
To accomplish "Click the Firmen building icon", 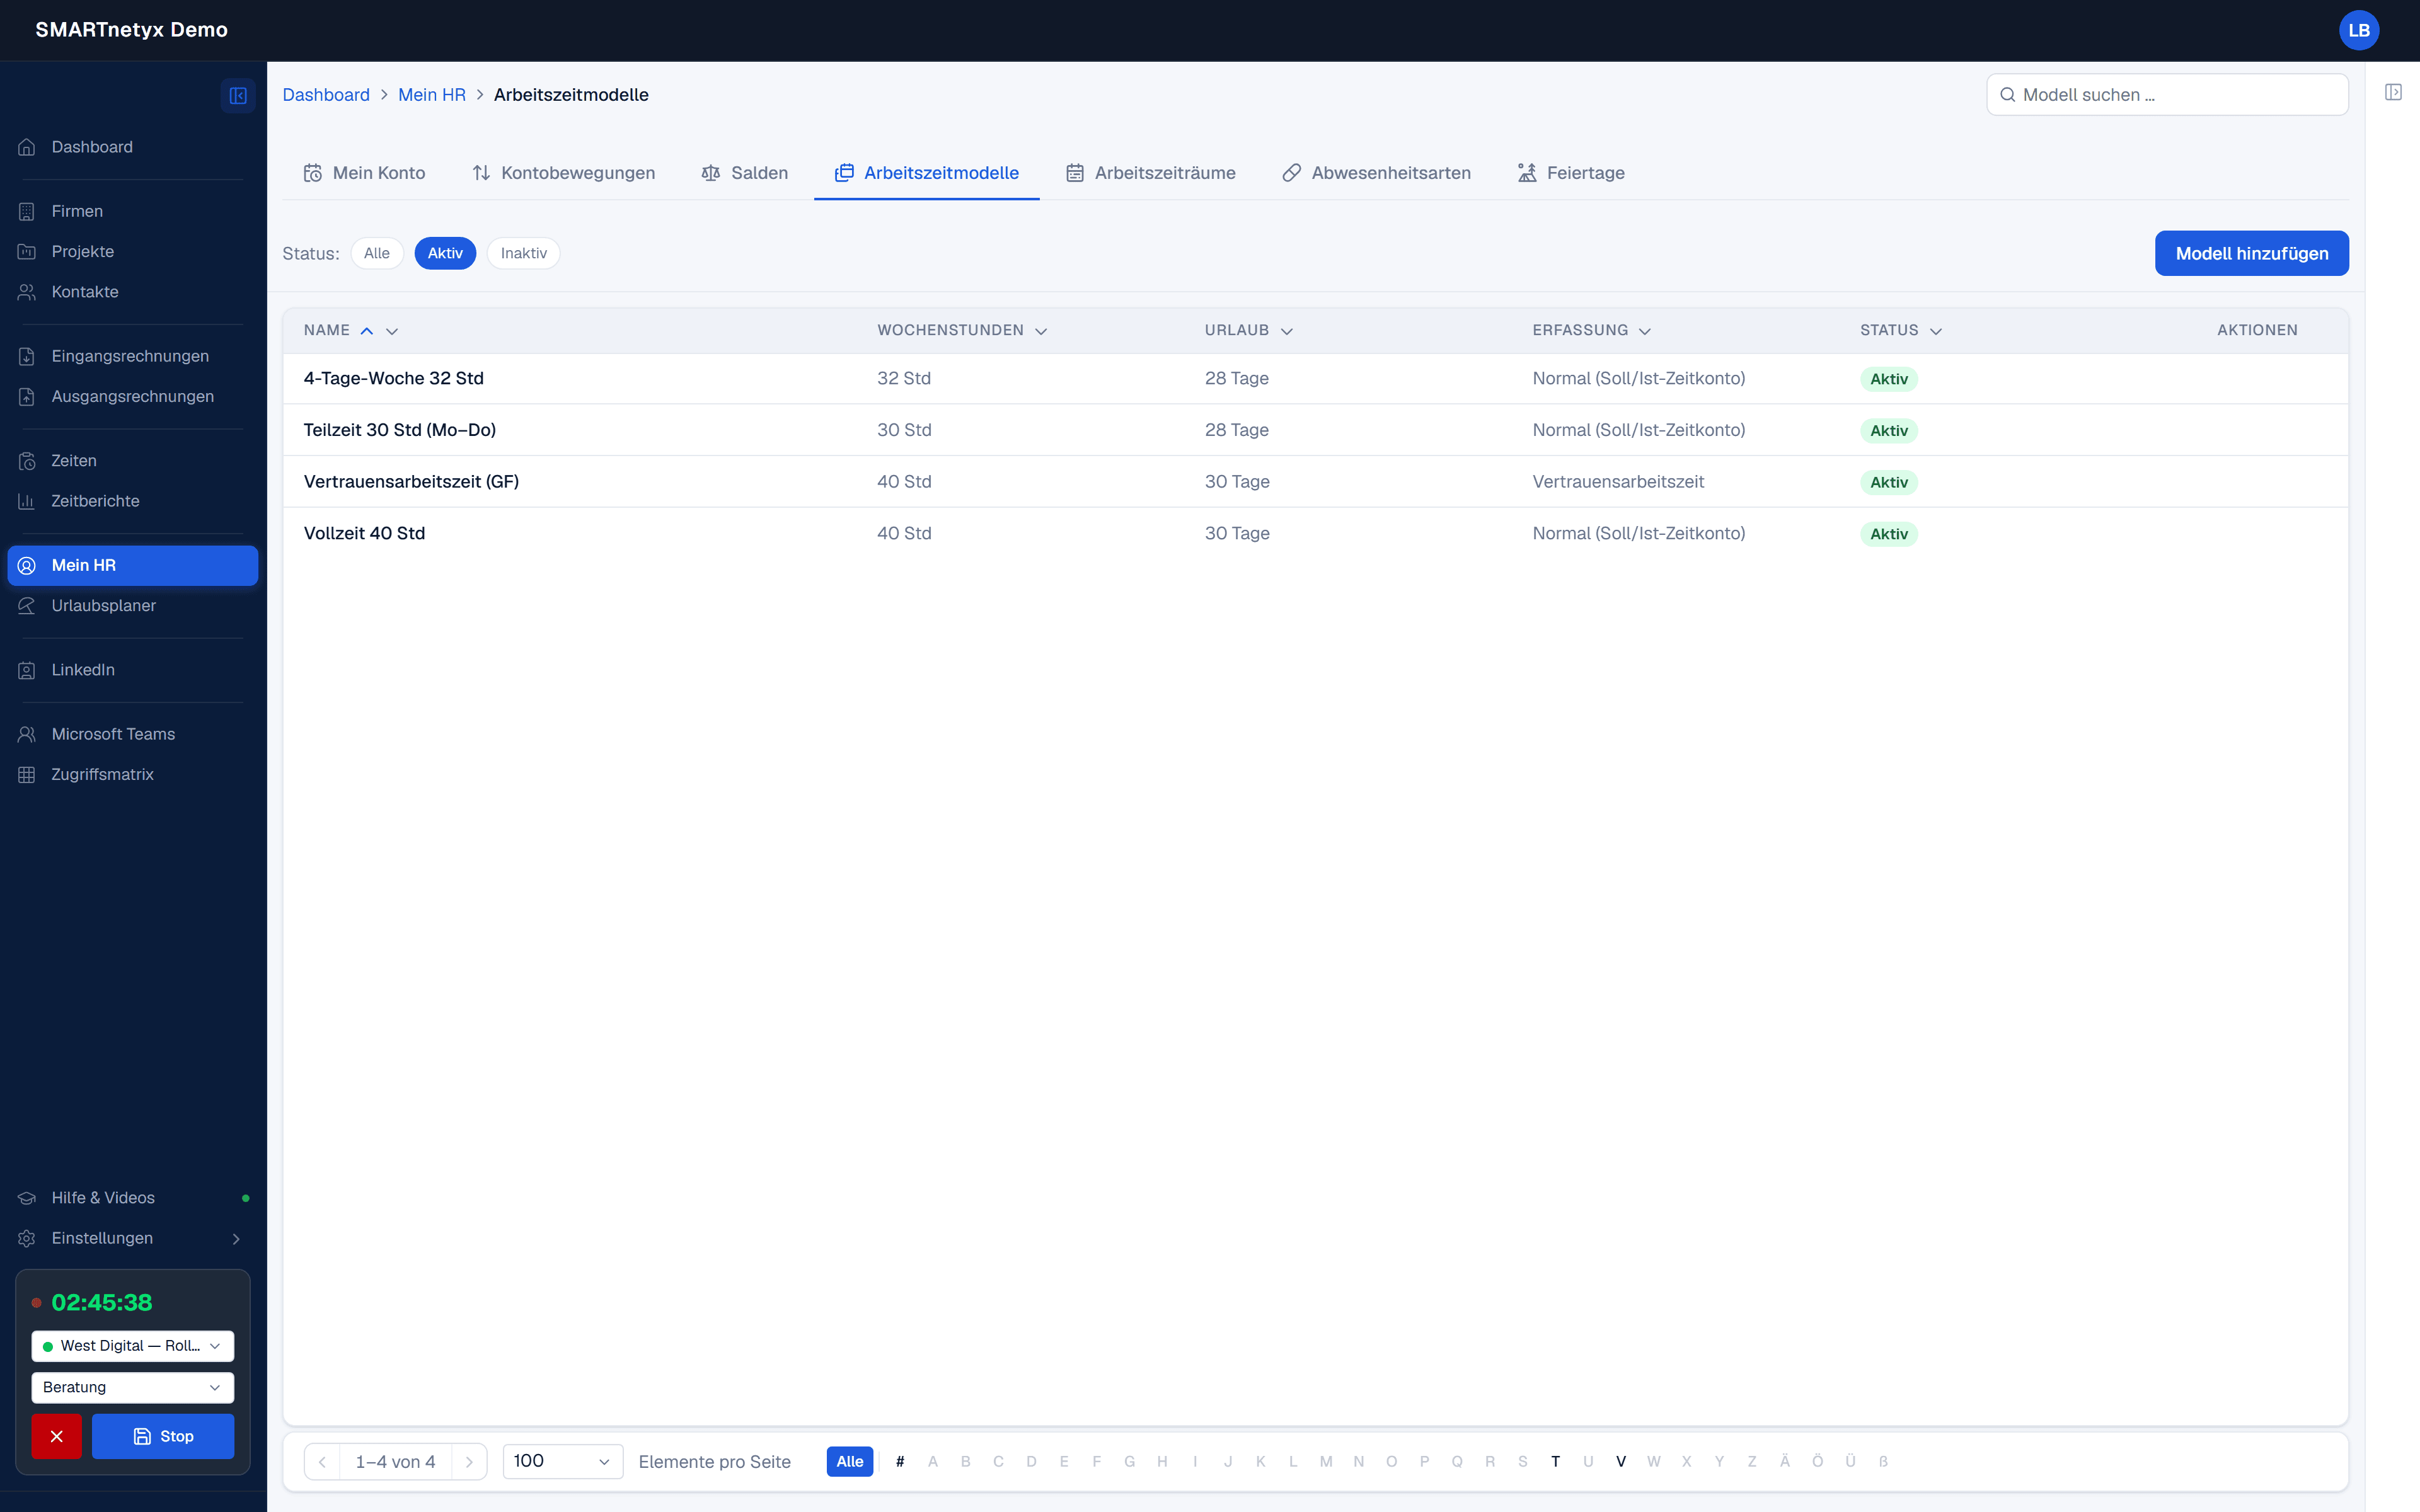I will (27, 211).
